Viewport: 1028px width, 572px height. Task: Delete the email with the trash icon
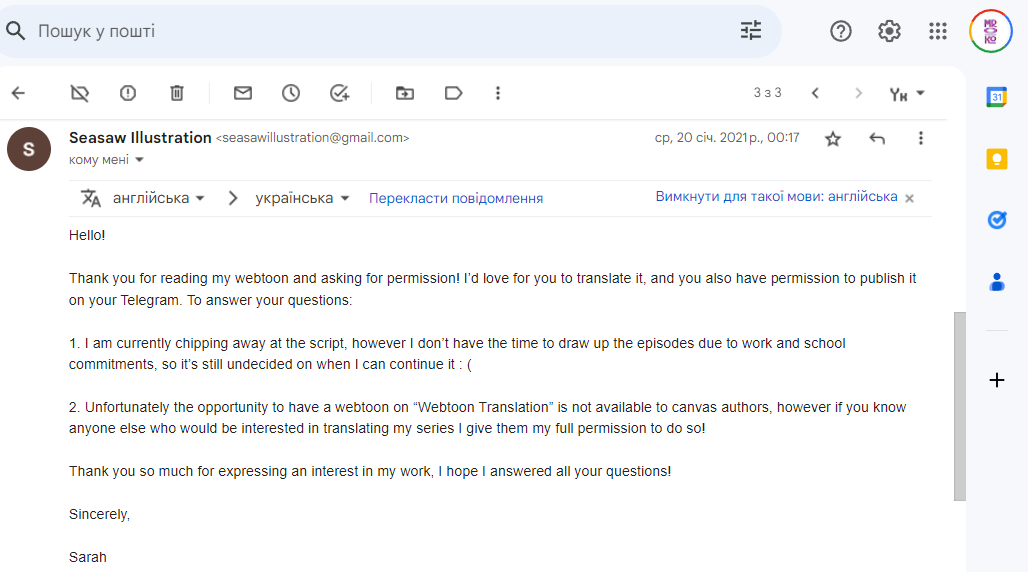click(177, 93)
